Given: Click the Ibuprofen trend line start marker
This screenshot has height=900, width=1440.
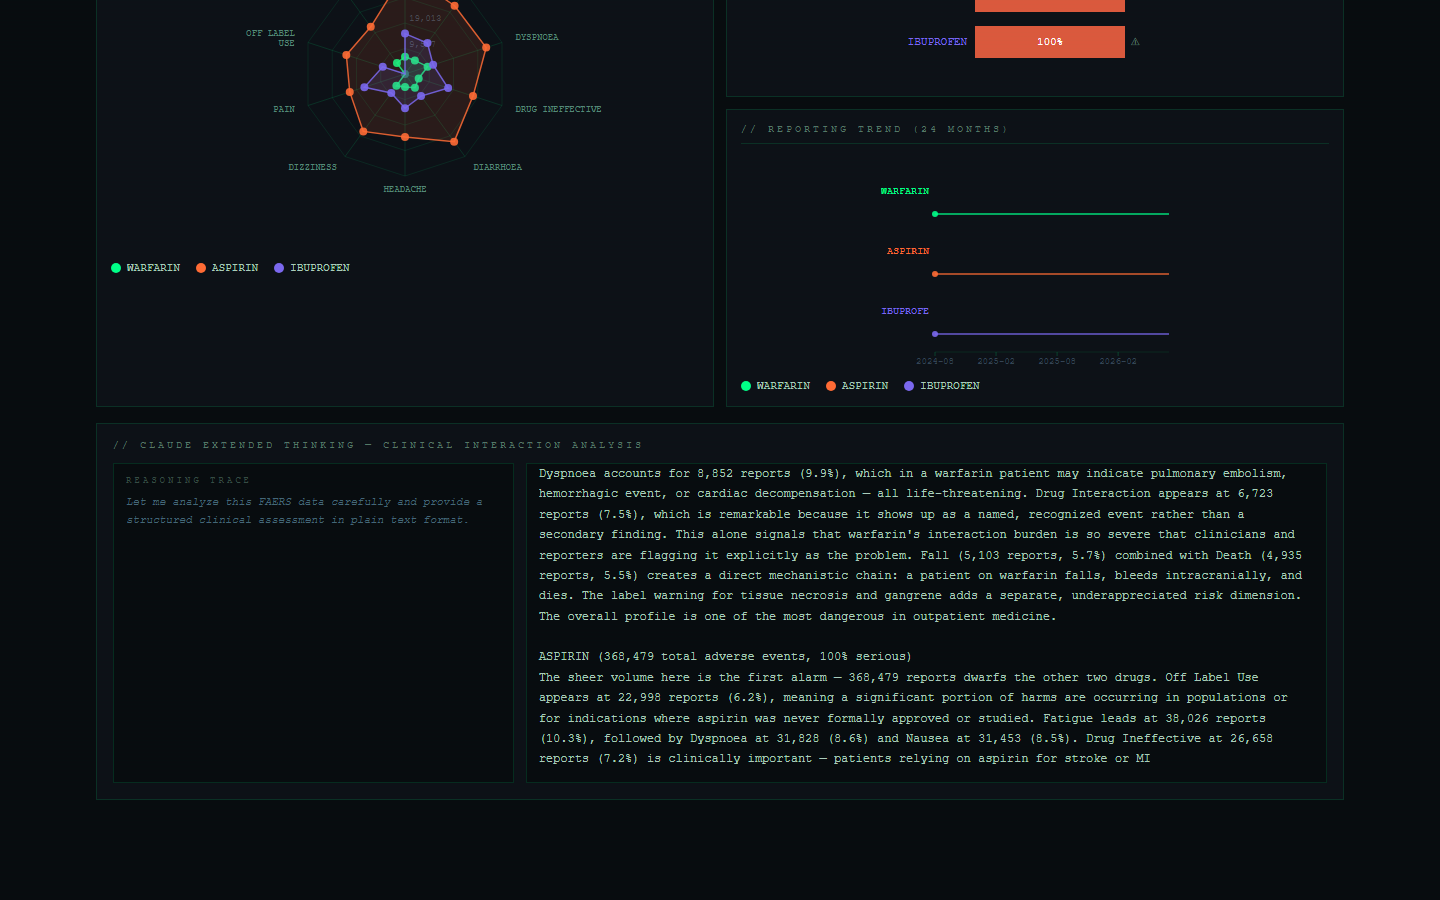Looking at the screenshot, I should (935, 334).
